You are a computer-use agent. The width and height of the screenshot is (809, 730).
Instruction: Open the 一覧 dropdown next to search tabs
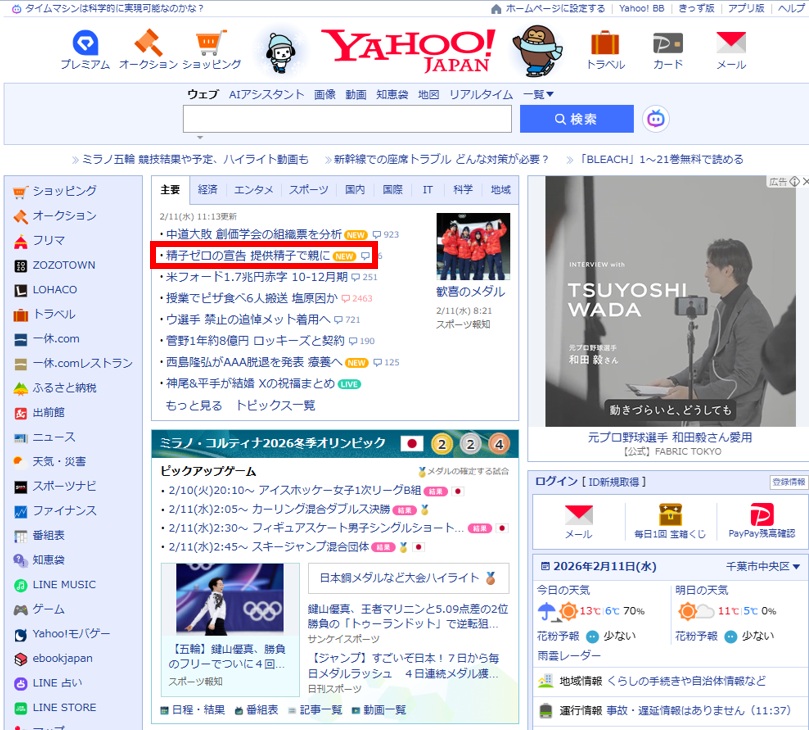click(x=540, y=94)
